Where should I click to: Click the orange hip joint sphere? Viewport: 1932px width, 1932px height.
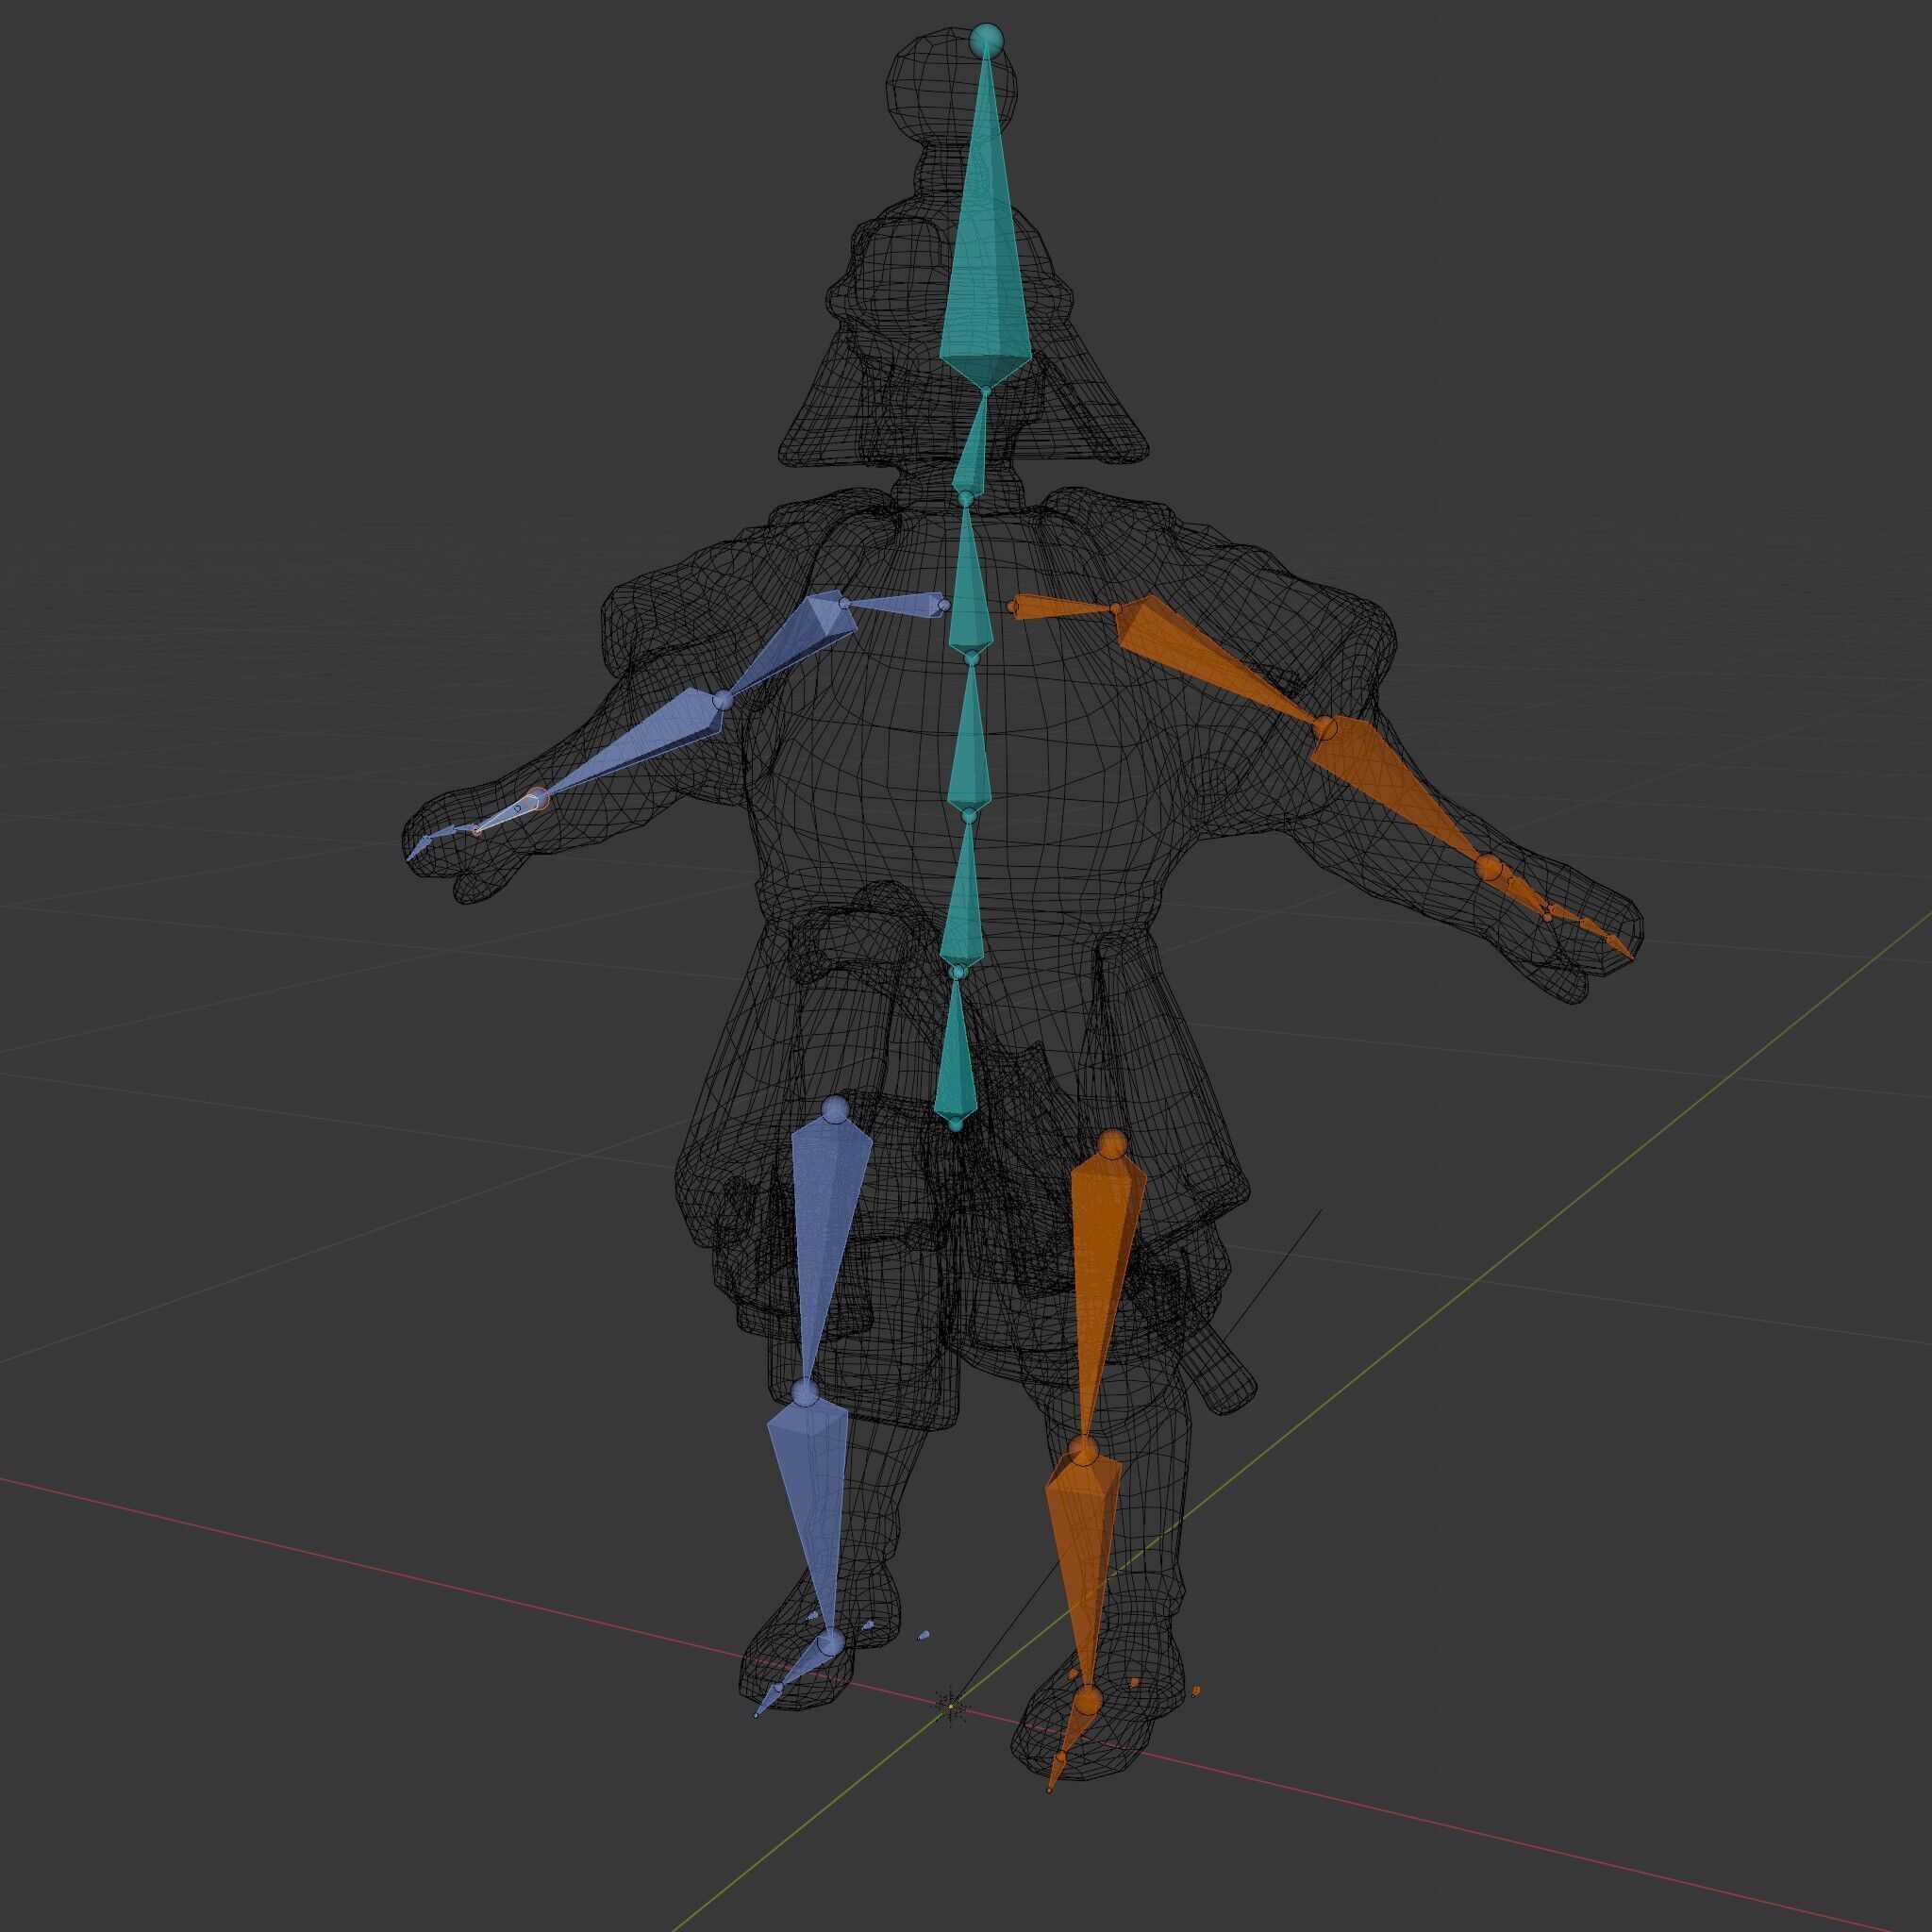pyautogui.click(x=1112, y=1145)
